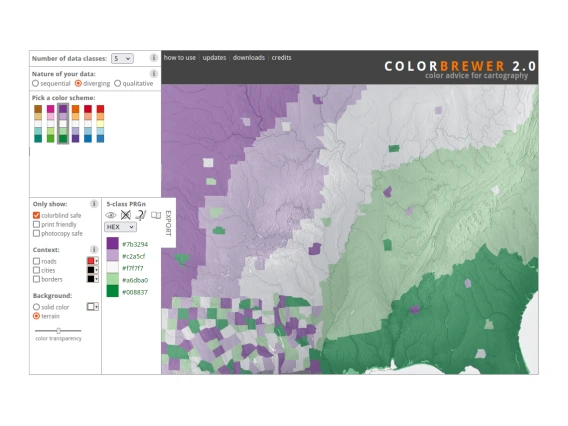Click light green #a6dba0 swatch
568x426 pixels.
tap(113, 279)
